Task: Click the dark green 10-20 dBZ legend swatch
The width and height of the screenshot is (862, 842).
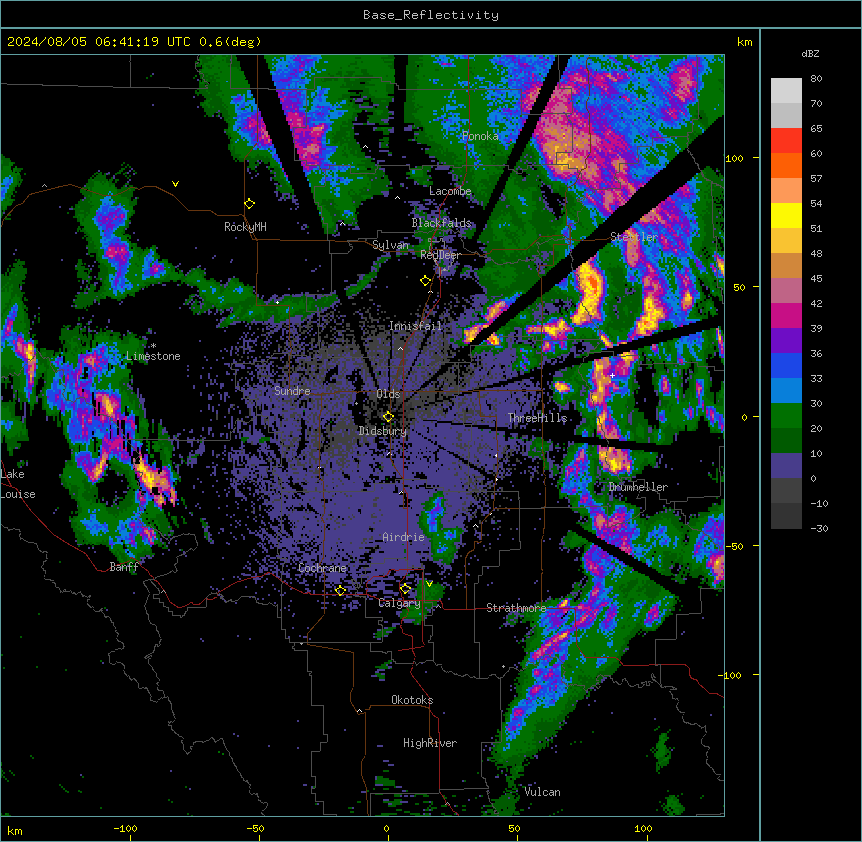Action: coord(786,441)
